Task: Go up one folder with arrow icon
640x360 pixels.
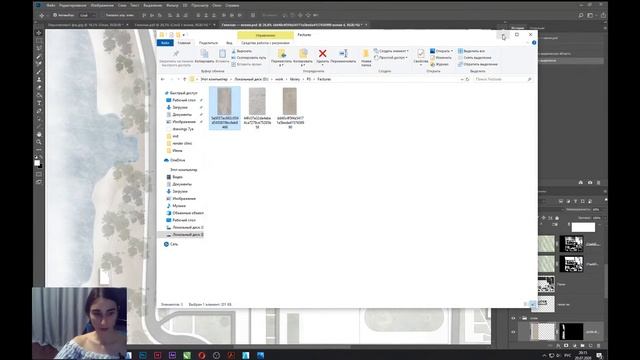Action: tap(184, 79)
